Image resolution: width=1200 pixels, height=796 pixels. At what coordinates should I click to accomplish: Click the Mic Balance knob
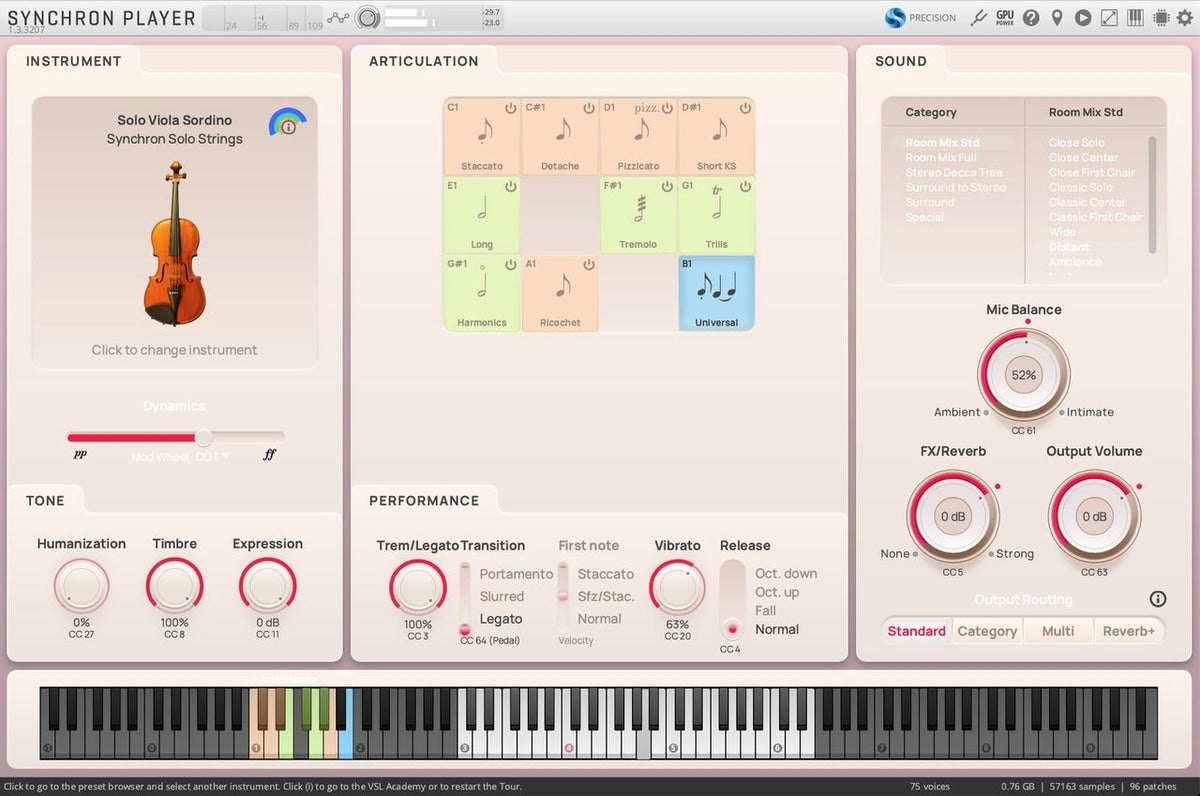1023,375
